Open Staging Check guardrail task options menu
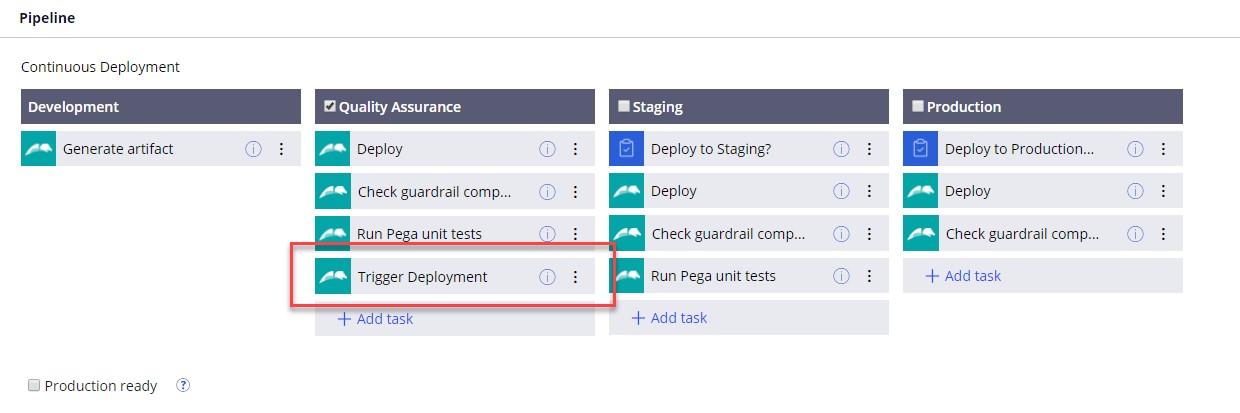The width and height of the screenshot is (1240, 413). [x=869, y=234]
